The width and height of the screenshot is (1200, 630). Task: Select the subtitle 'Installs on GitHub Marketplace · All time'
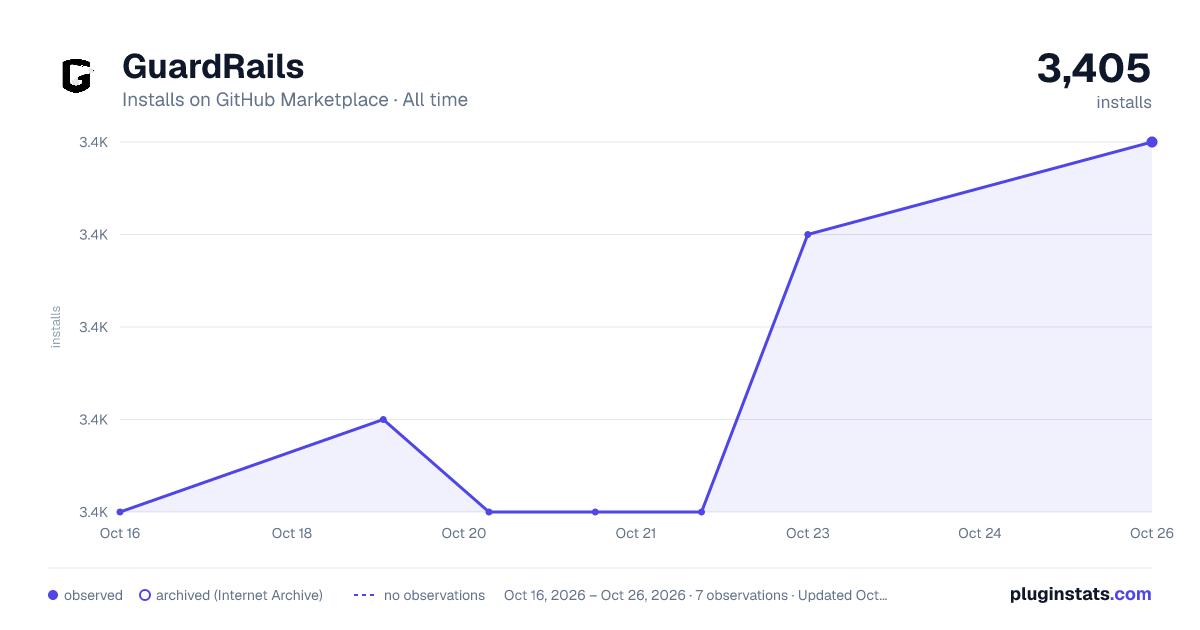(295, 100)
